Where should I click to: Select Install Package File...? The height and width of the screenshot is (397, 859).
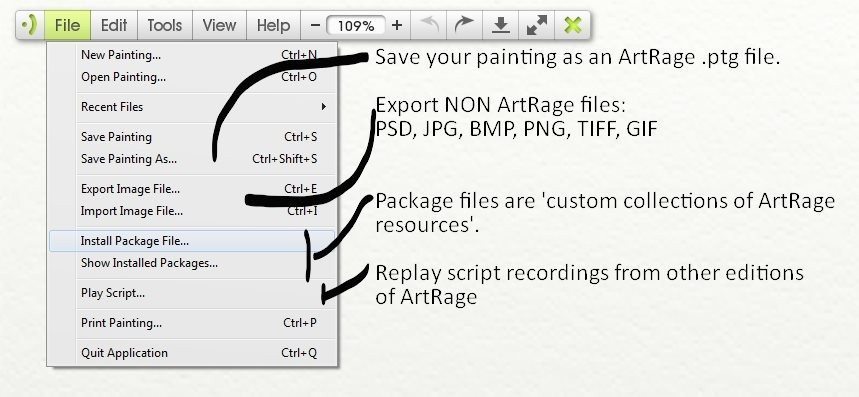point(192,241)
